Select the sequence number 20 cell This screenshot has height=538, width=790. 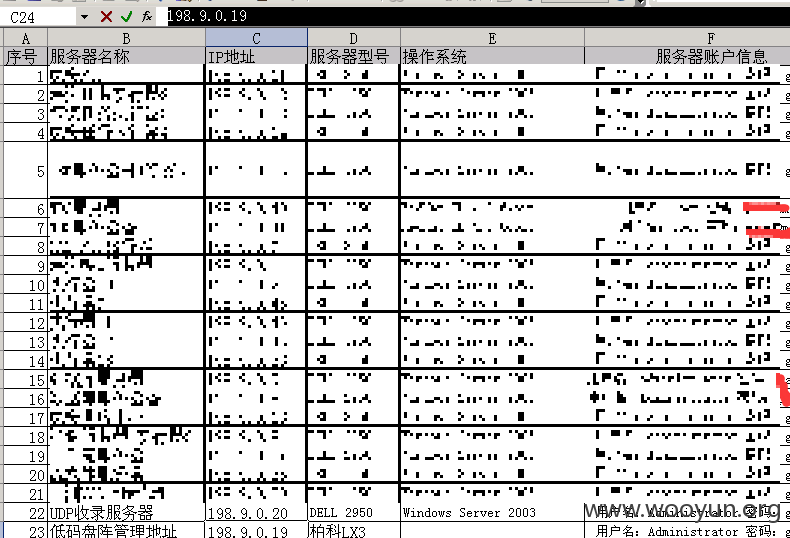pos(26,475)
